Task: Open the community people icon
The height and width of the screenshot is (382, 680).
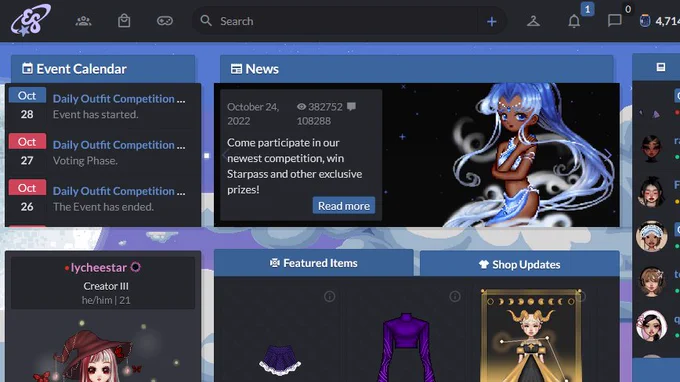Action: [83, 21]
